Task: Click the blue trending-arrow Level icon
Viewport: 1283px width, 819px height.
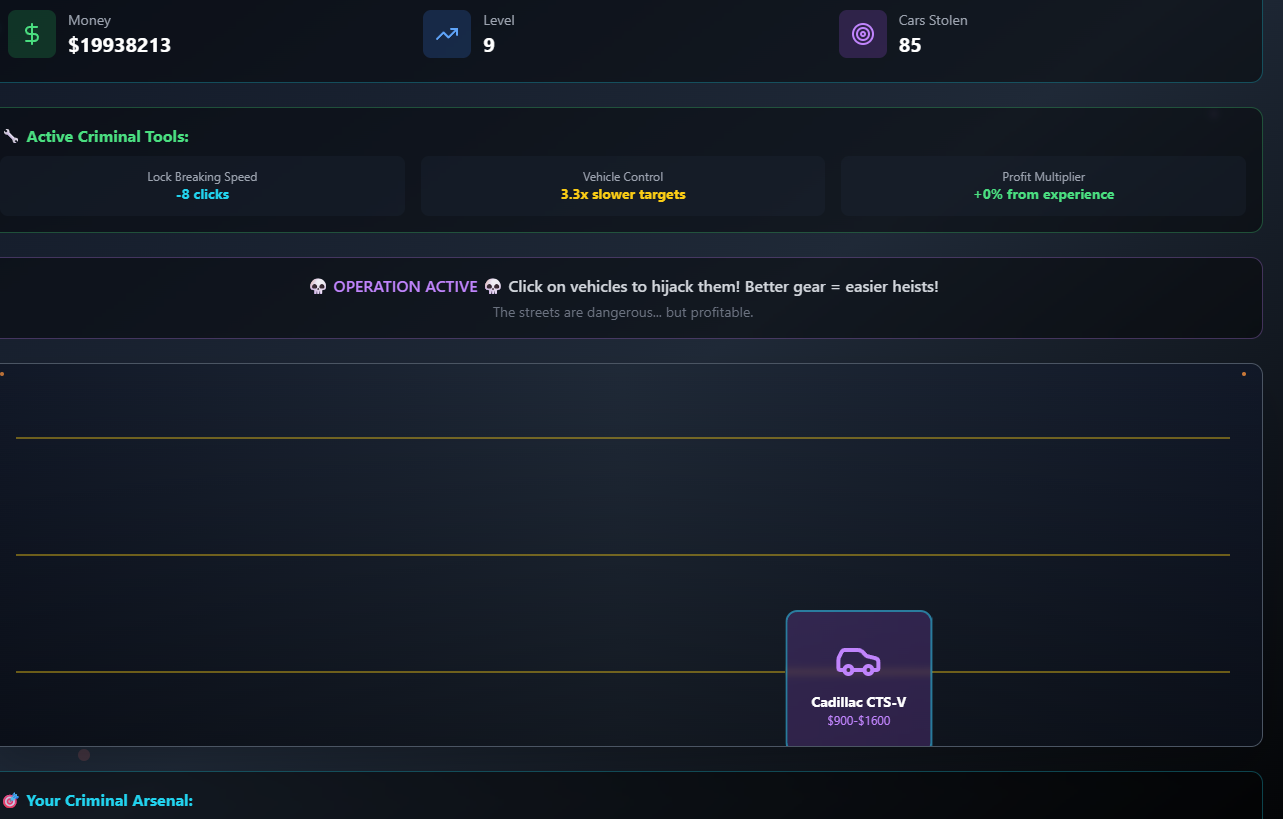Action: [447, 34]
